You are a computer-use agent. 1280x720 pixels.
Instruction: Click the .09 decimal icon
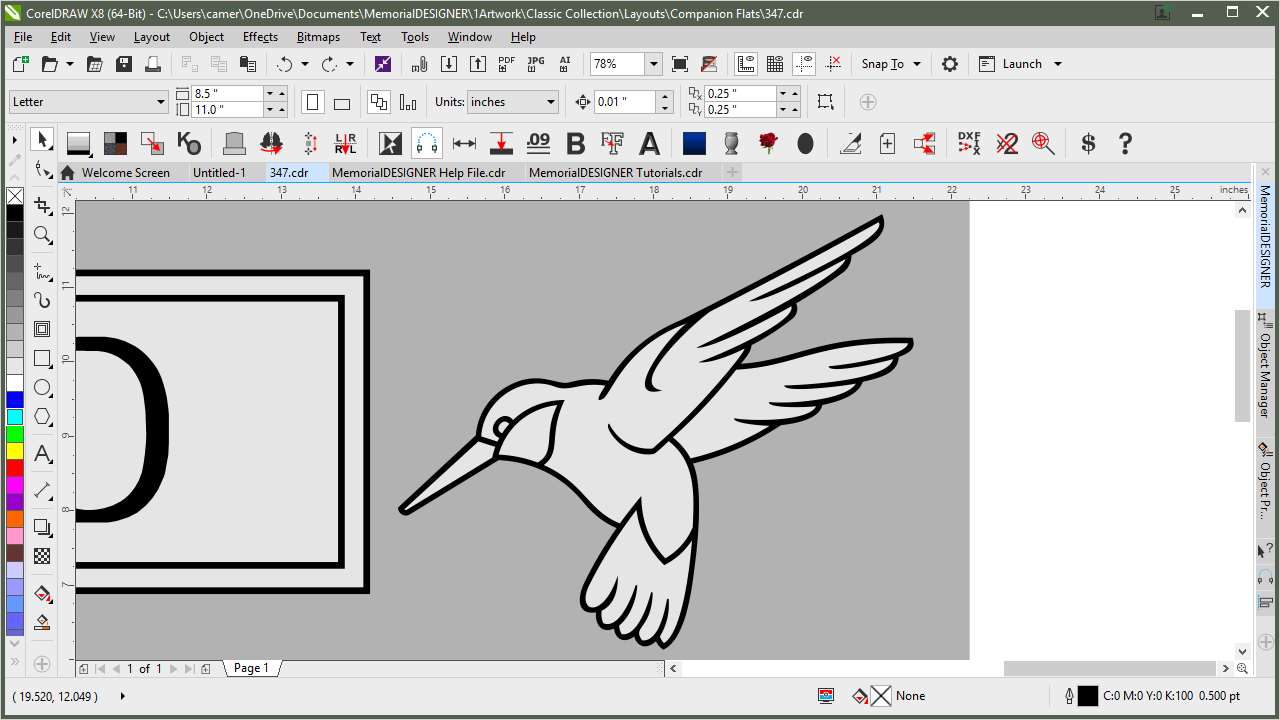538,143
